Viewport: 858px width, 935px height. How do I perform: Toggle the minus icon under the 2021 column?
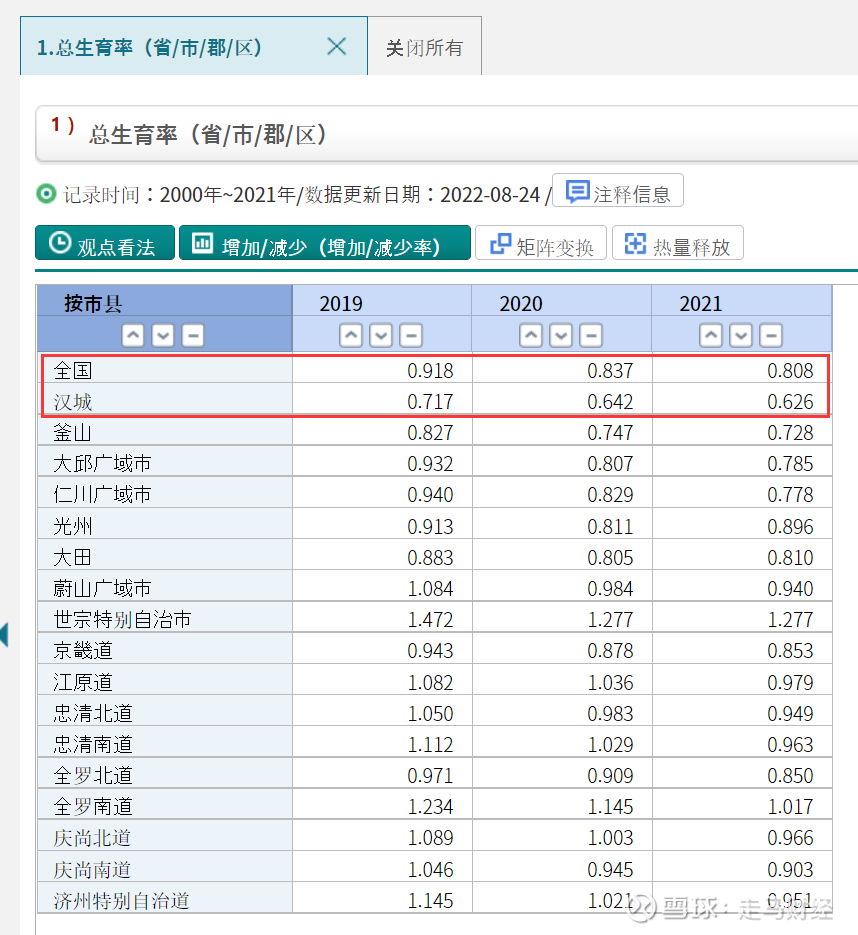point(771,335)
